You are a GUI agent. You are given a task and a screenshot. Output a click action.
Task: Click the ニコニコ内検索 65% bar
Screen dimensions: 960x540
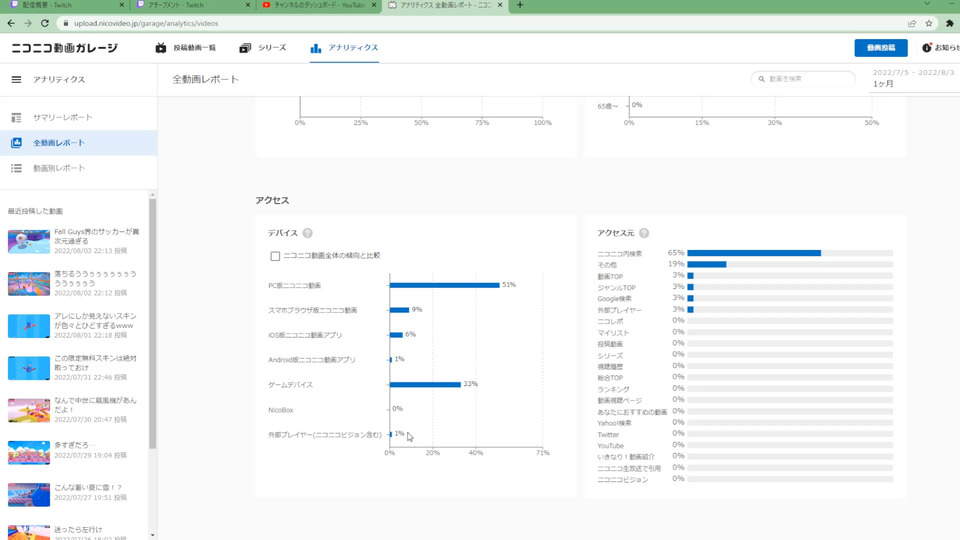pos(754,253)
